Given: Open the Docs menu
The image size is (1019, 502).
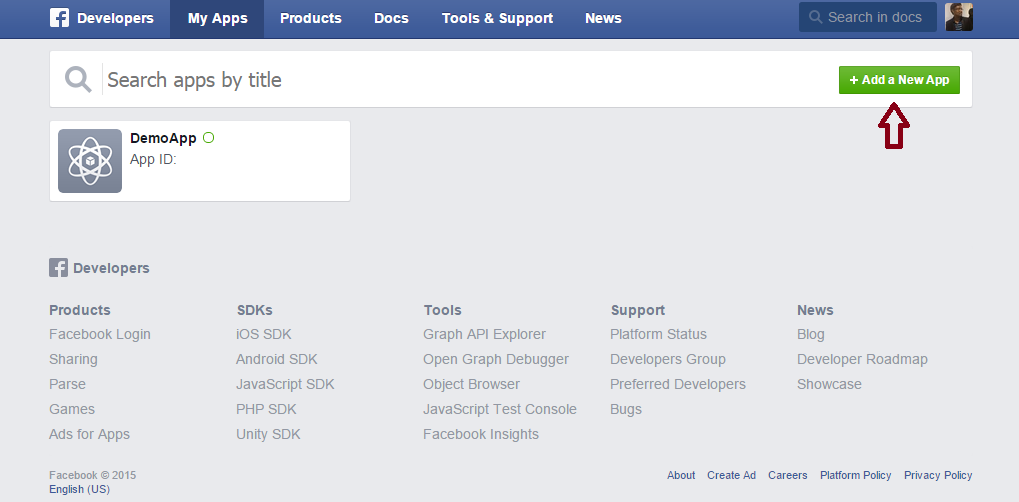Looking at the screenshot, I should tap(391, 18).
